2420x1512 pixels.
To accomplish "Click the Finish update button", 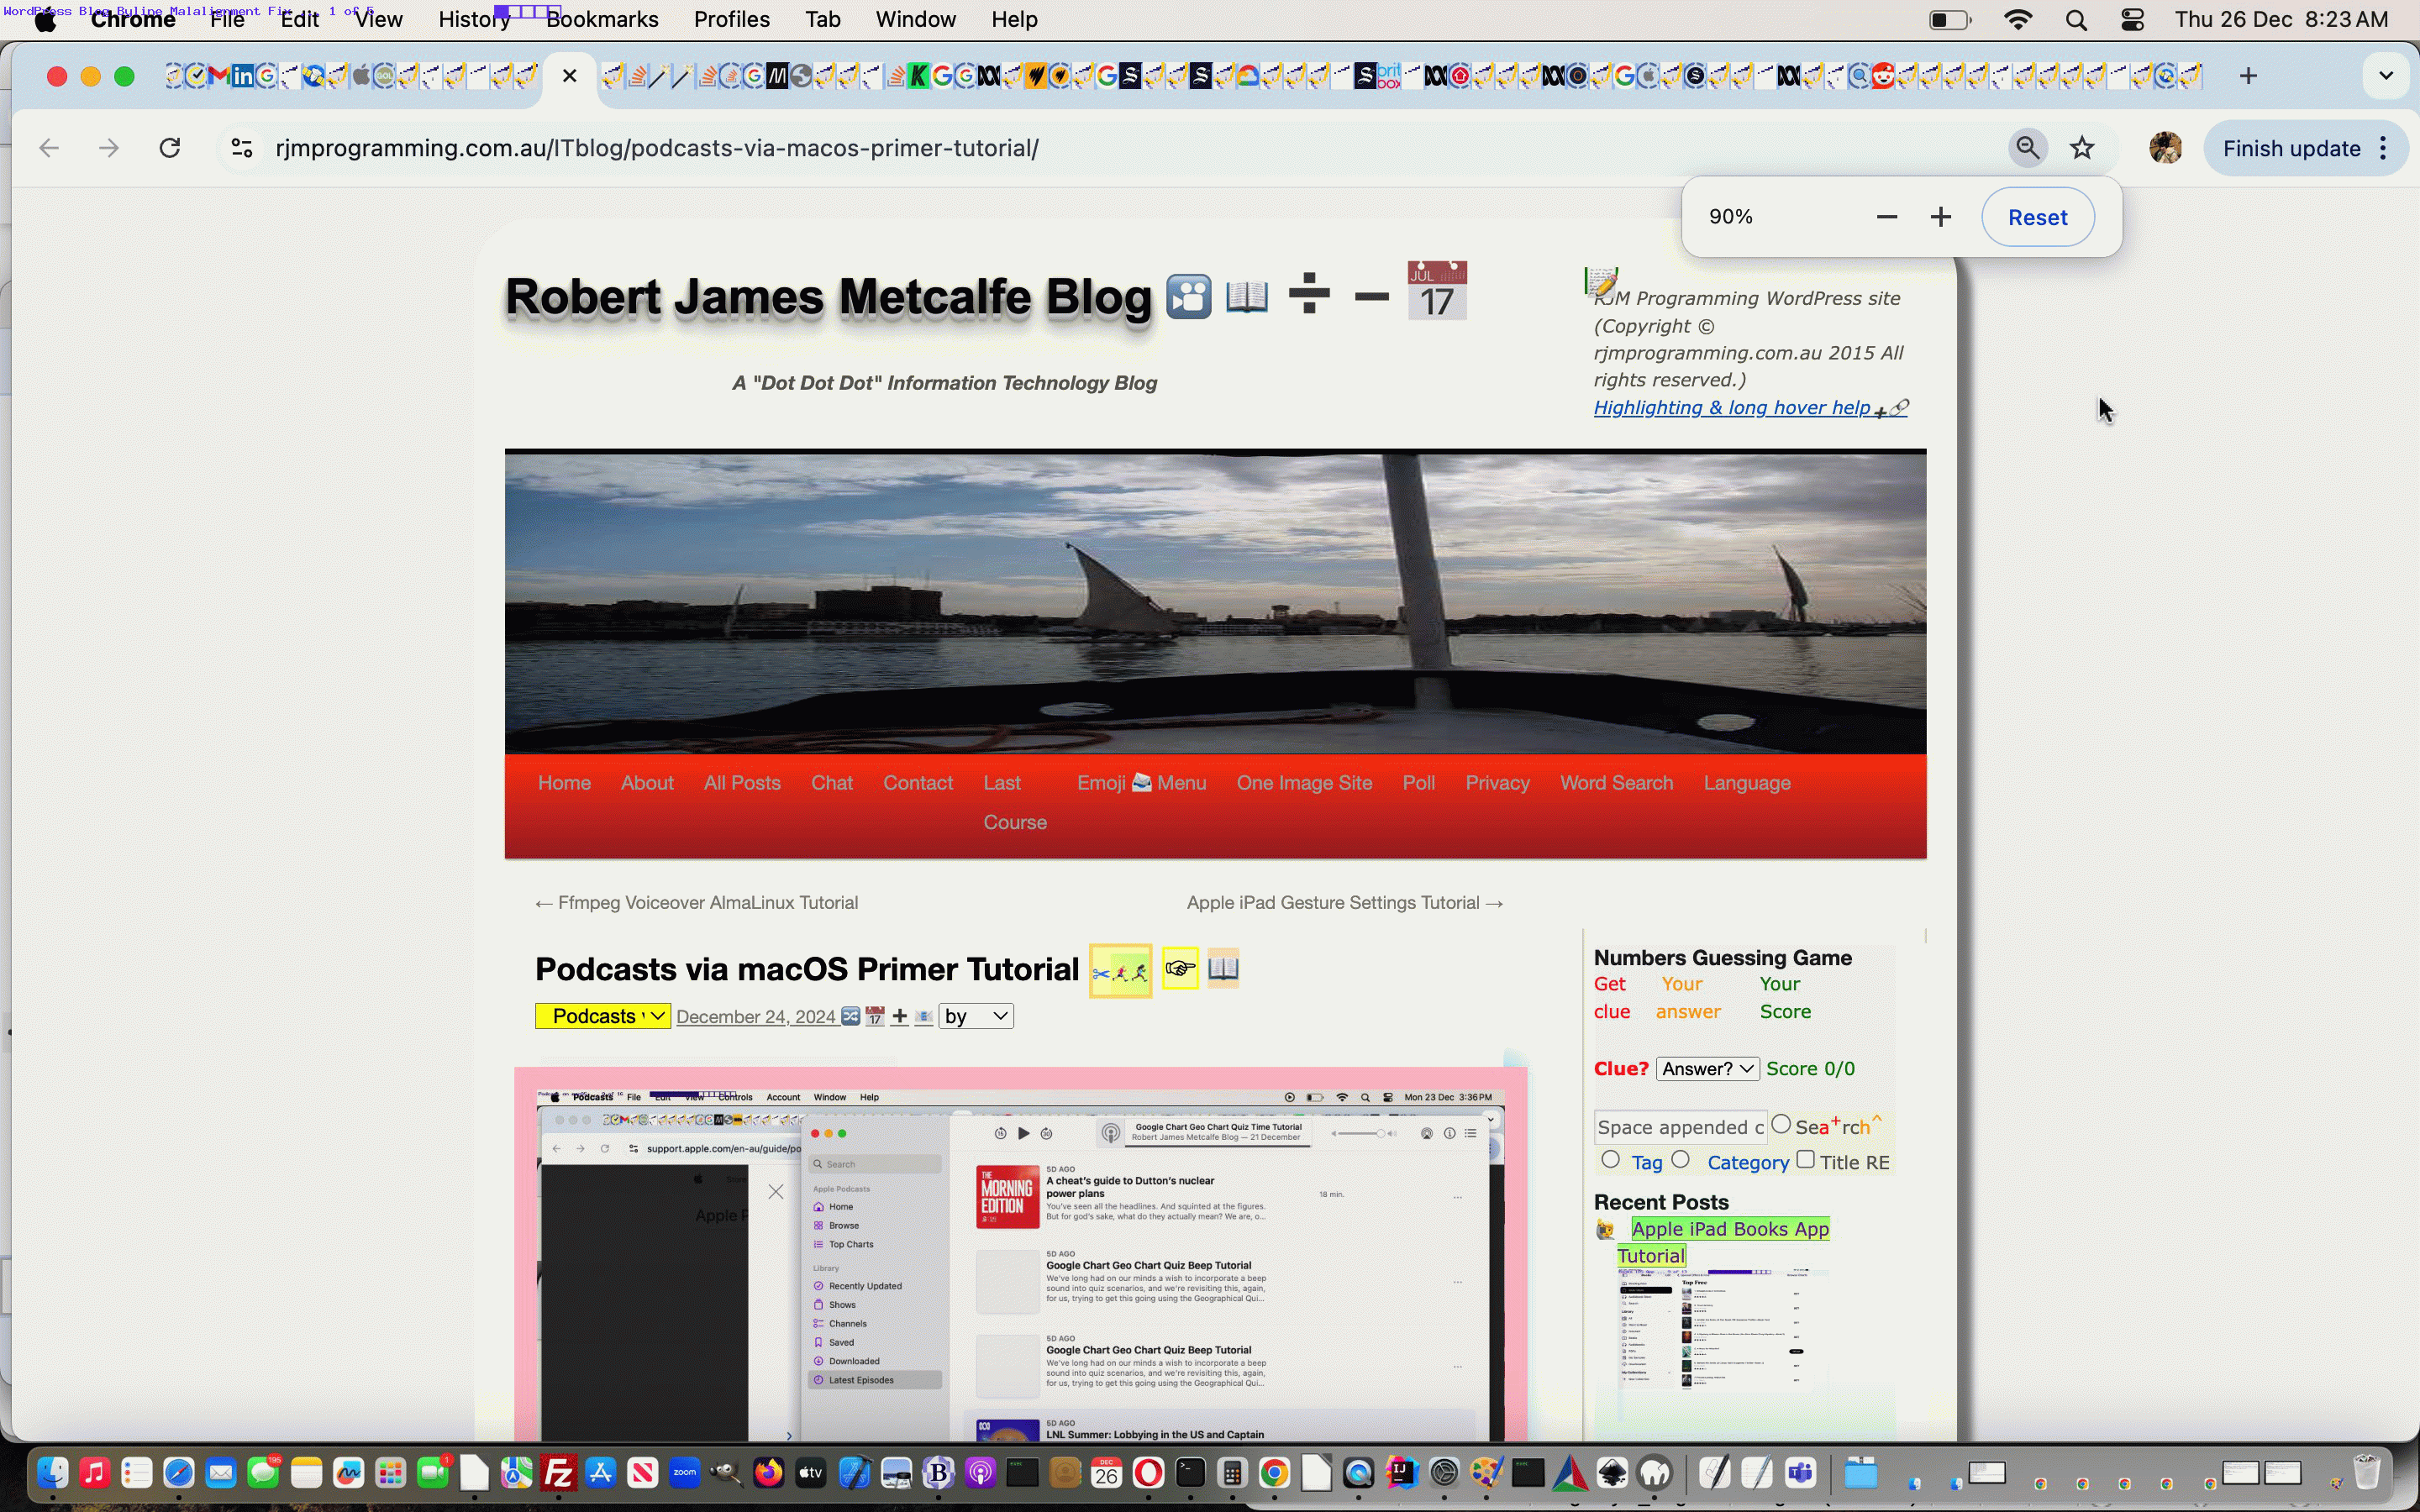I will click(x=2291, y=149).
